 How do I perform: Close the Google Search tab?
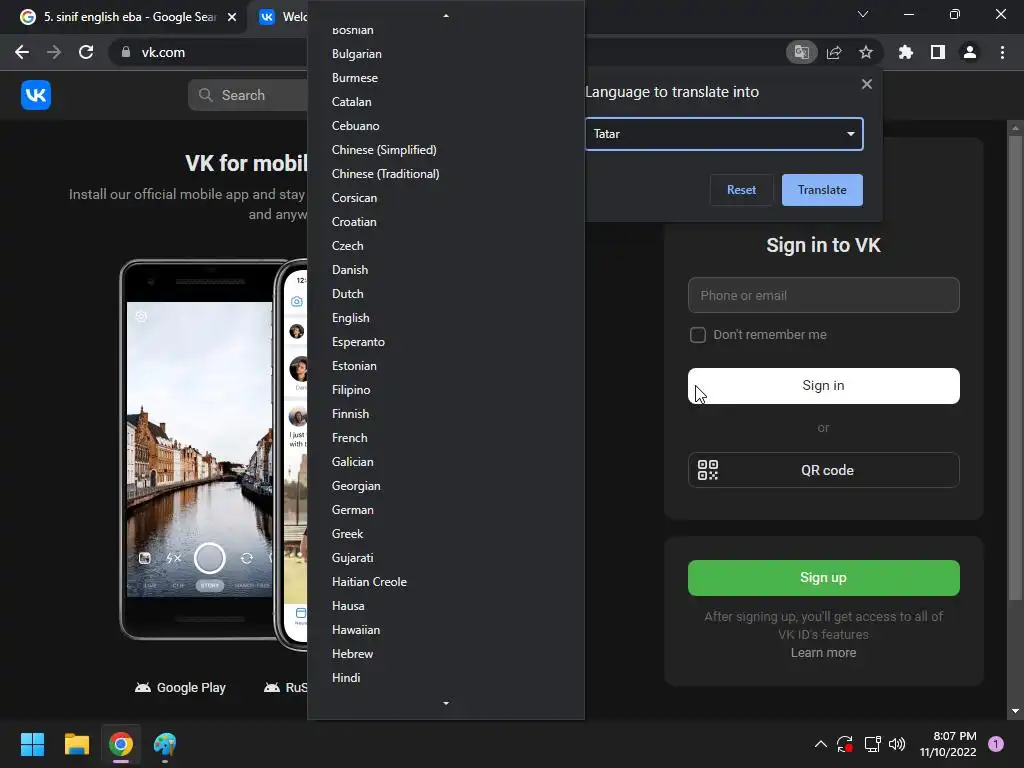(x=232, y=17)
